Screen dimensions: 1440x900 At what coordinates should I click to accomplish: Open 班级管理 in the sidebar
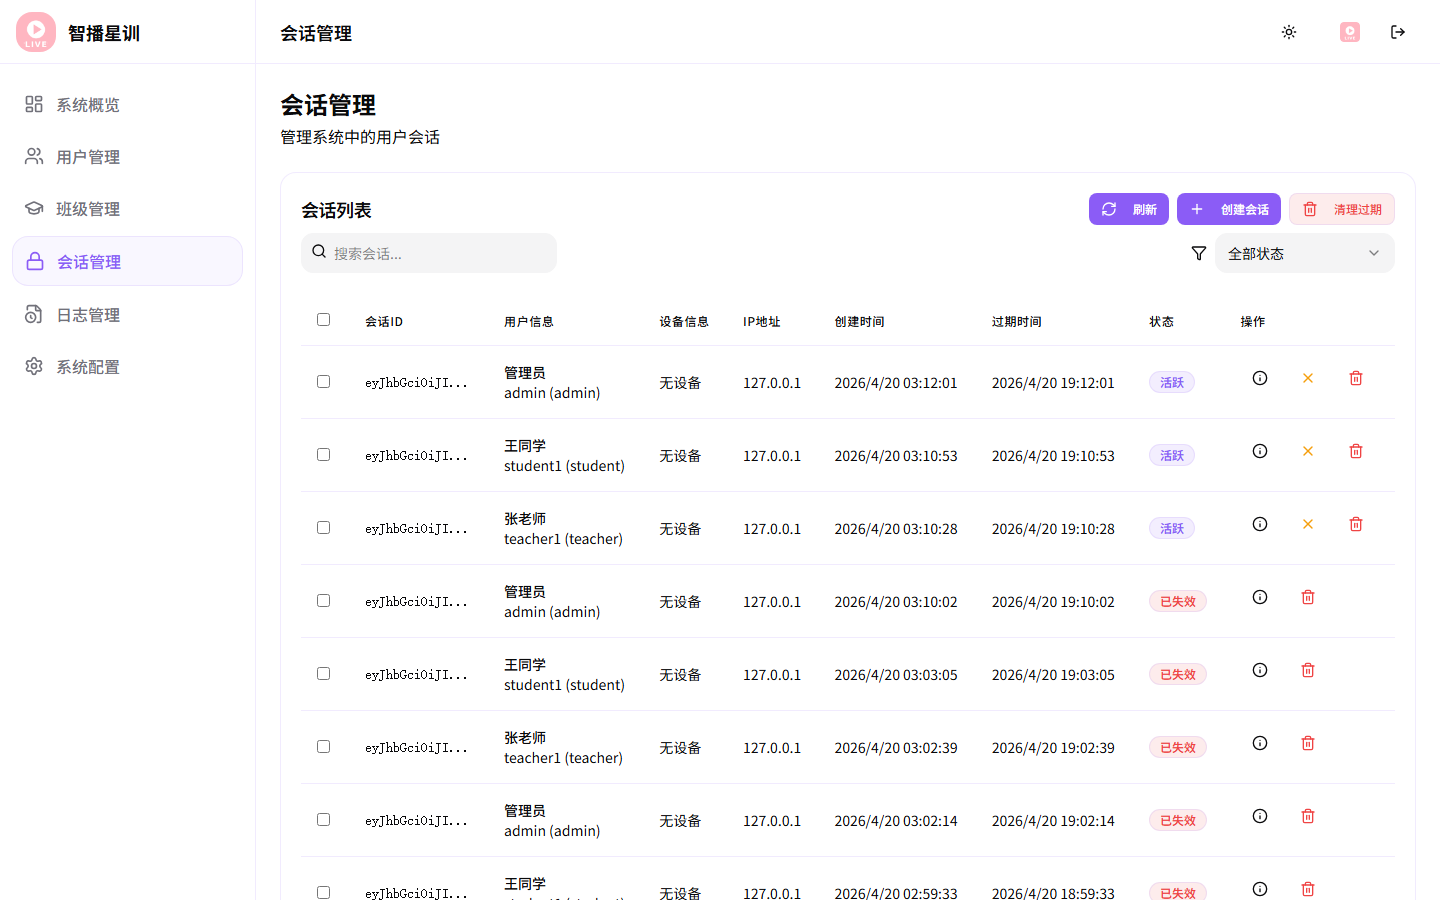click(127, 209)
